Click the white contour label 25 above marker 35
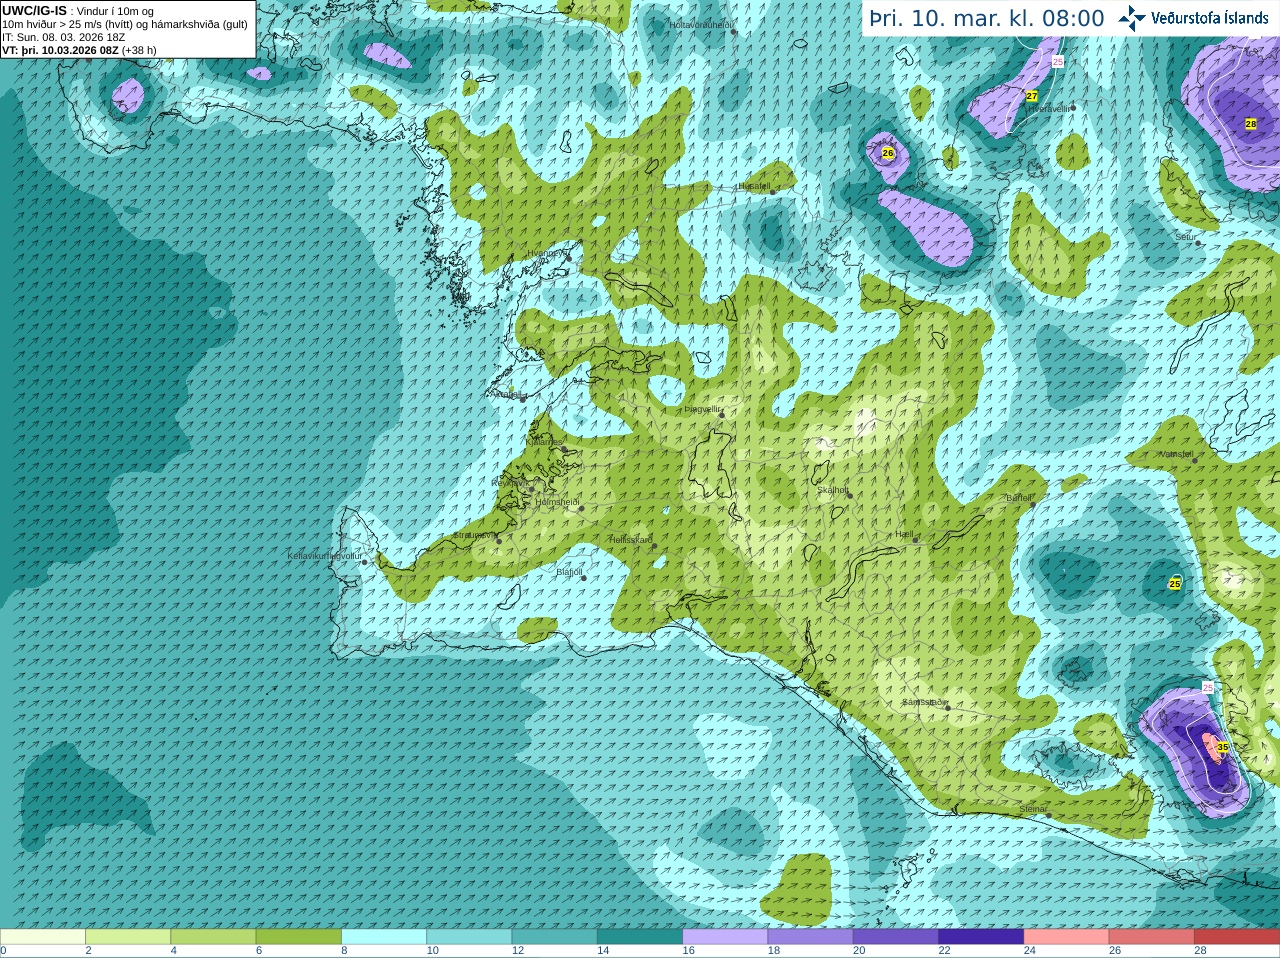1280x958 pixels. [x=1208, y=688]
